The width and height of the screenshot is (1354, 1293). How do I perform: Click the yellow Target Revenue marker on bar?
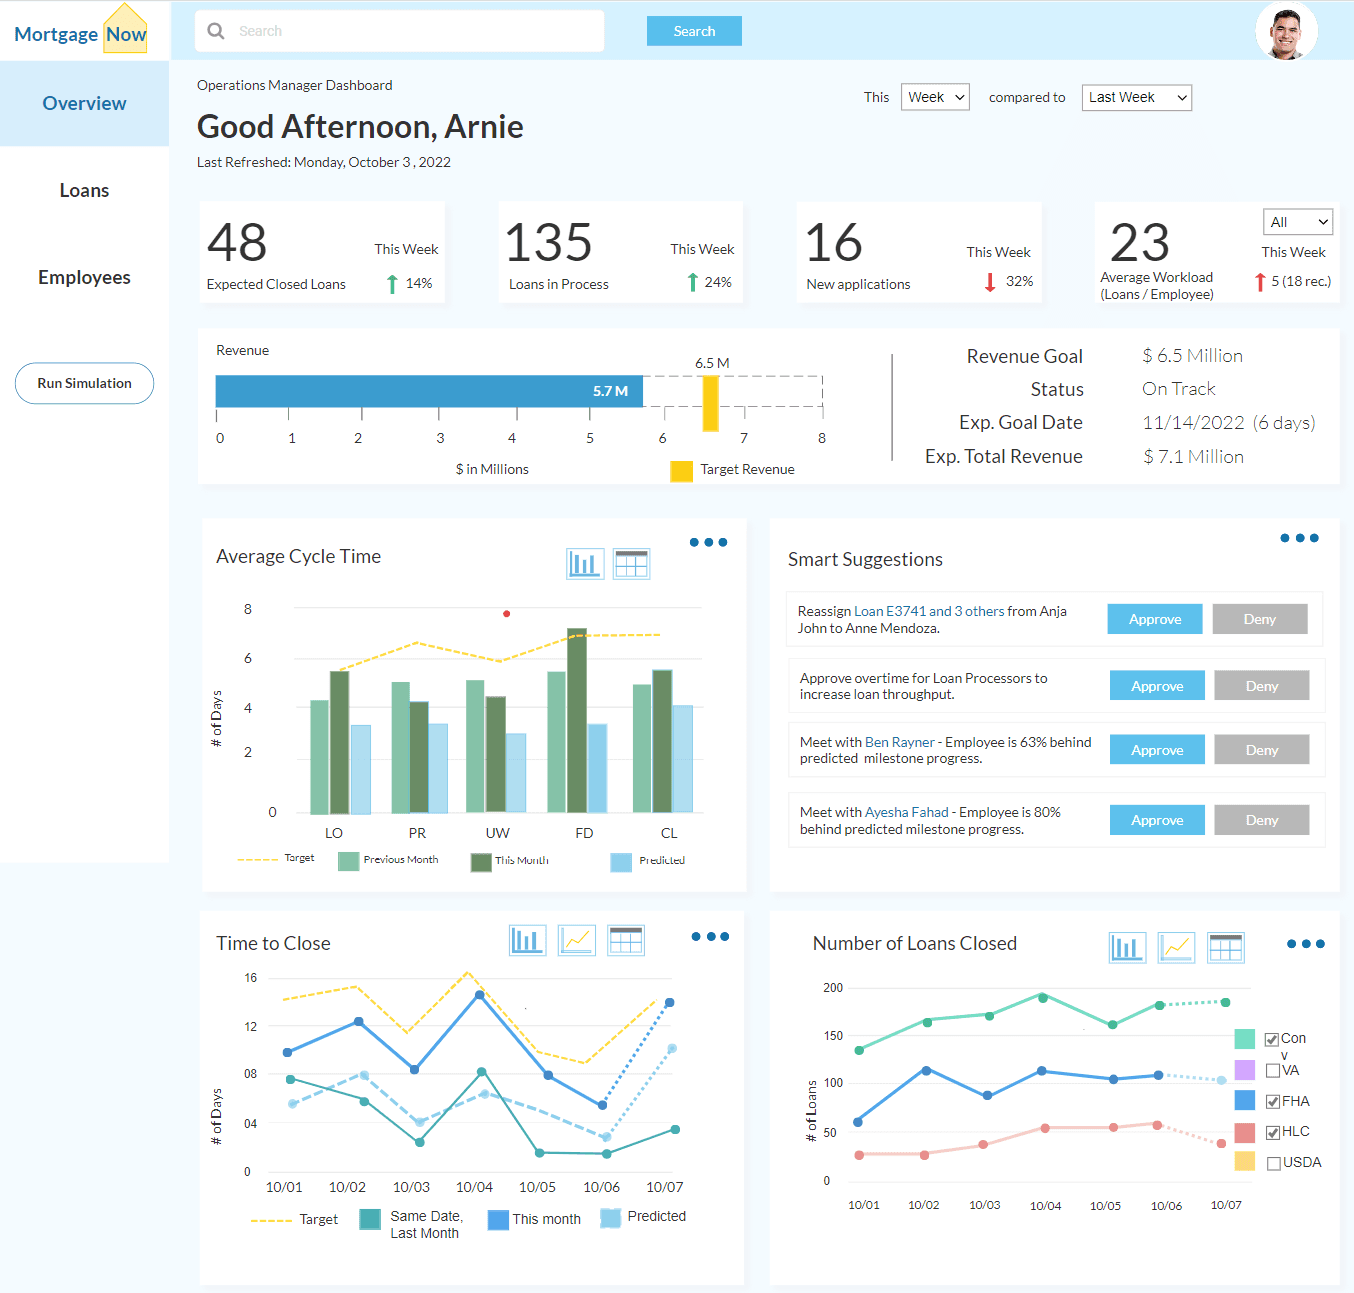point(711,403)
